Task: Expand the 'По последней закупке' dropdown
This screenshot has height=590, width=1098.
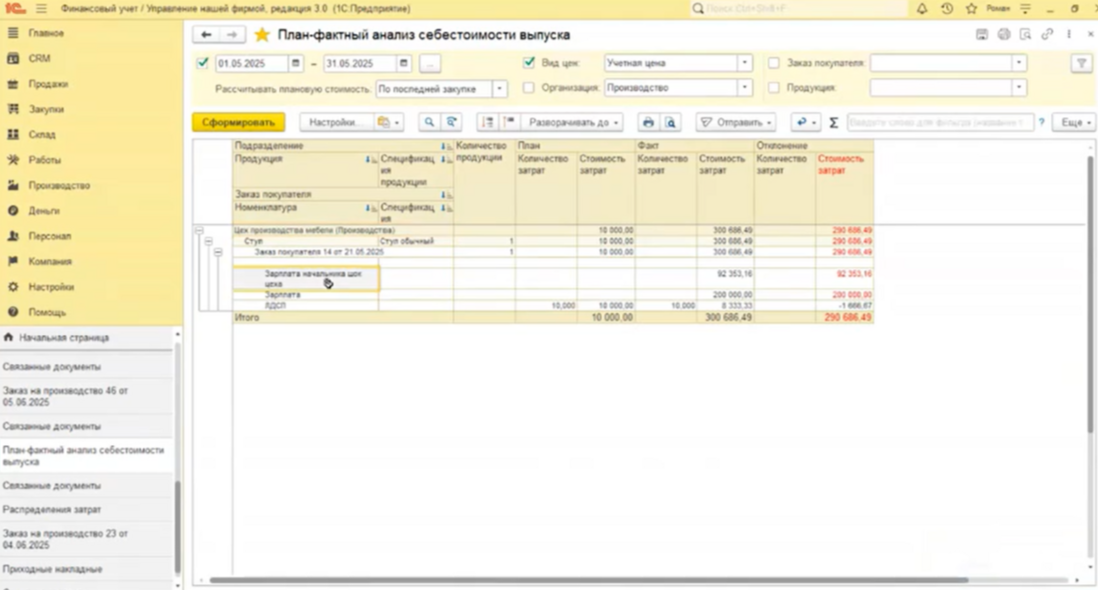Action: 499,89
